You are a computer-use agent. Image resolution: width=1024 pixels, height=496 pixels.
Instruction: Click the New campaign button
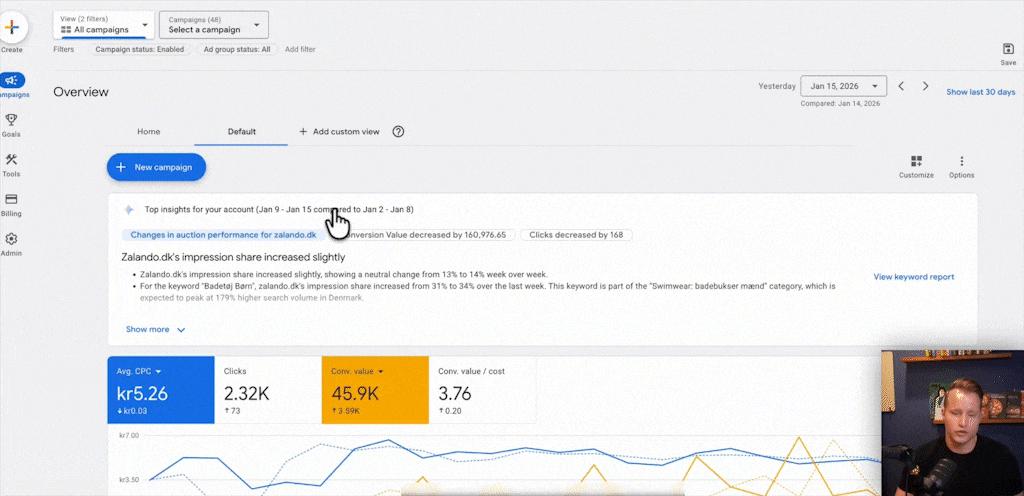156,168
